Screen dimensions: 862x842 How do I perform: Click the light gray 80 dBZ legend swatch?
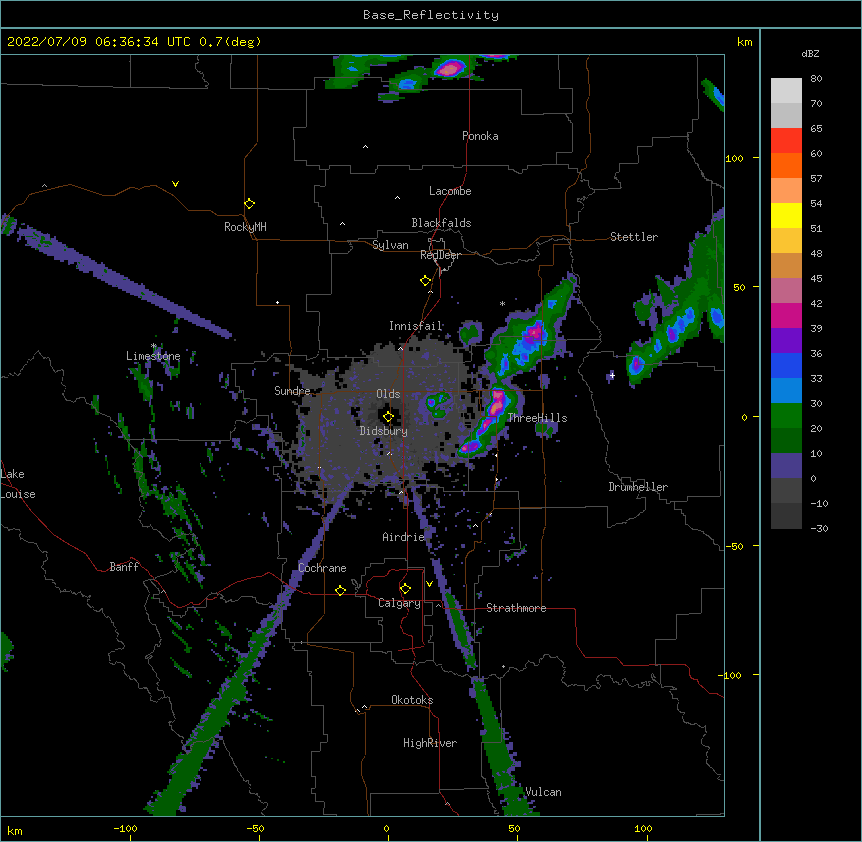(x=786, y=91)
